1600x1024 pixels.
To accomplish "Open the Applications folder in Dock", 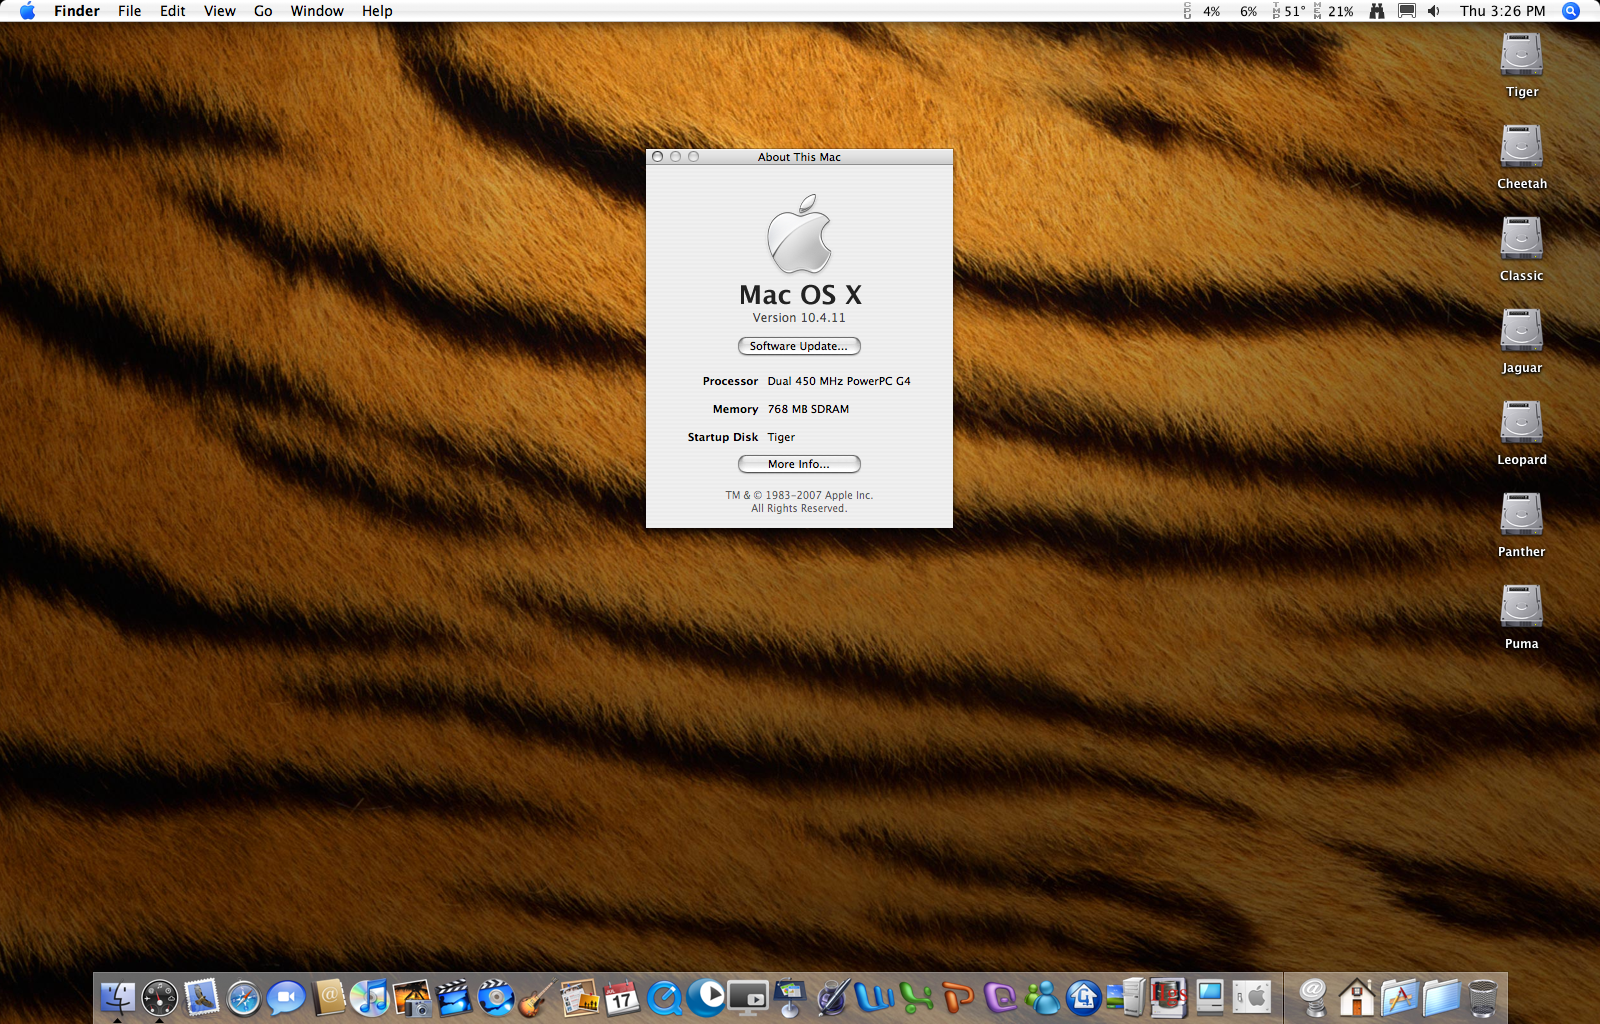I will (x=1399, y=997).
